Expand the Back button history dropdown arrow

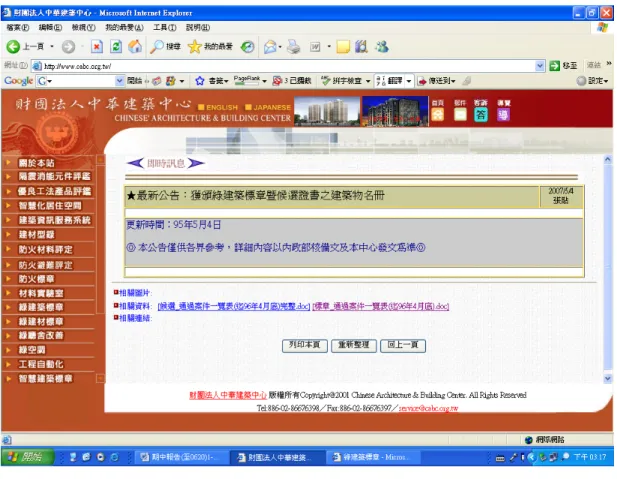pos(52,47)
